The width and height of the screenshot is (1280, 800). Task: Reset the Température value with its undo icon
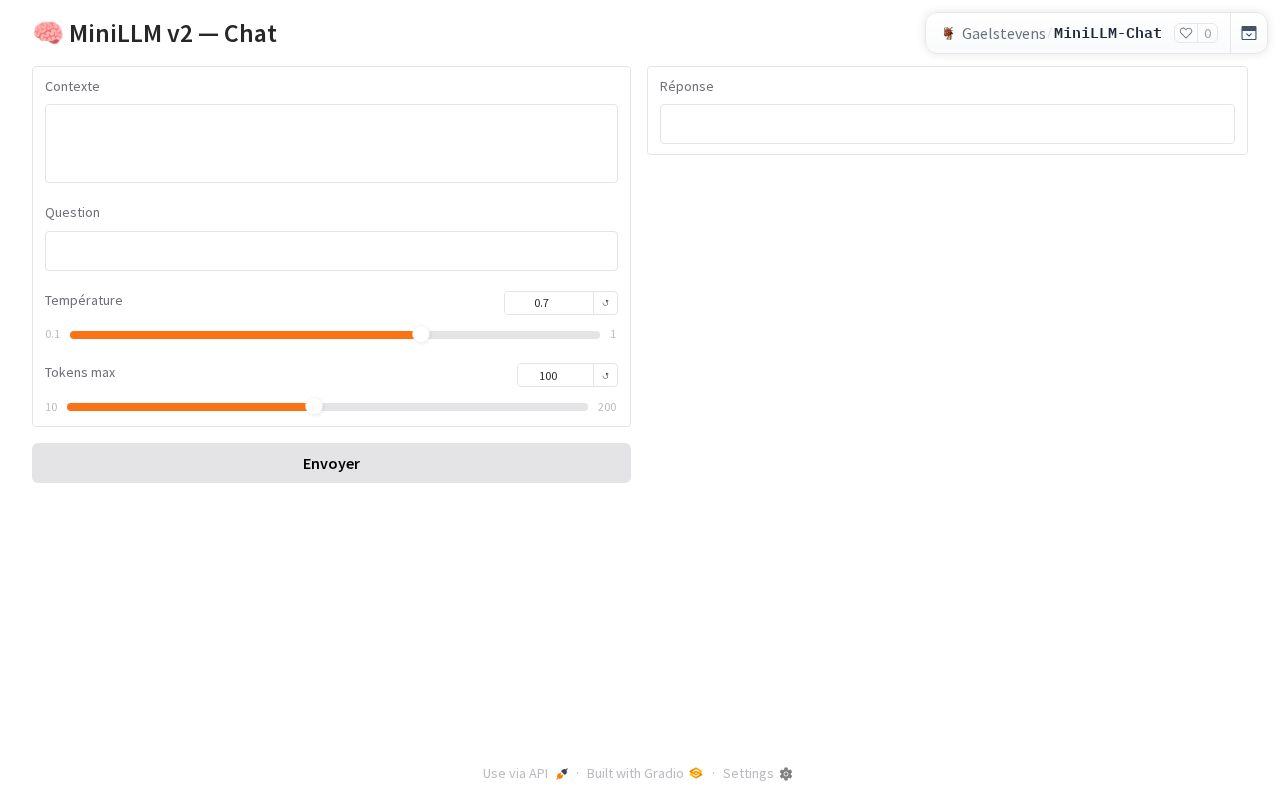coord(605,303)
